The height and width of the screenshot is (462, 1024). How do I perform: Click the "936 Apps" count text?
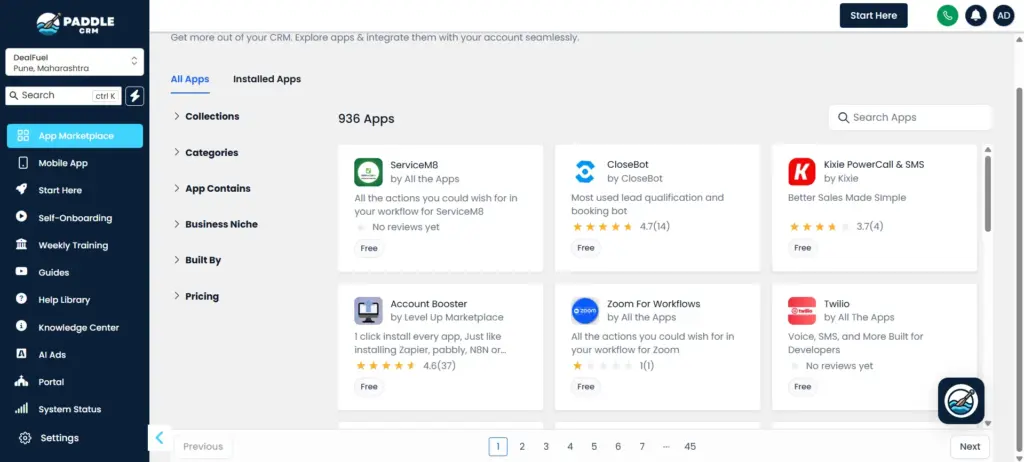point(366,119)
